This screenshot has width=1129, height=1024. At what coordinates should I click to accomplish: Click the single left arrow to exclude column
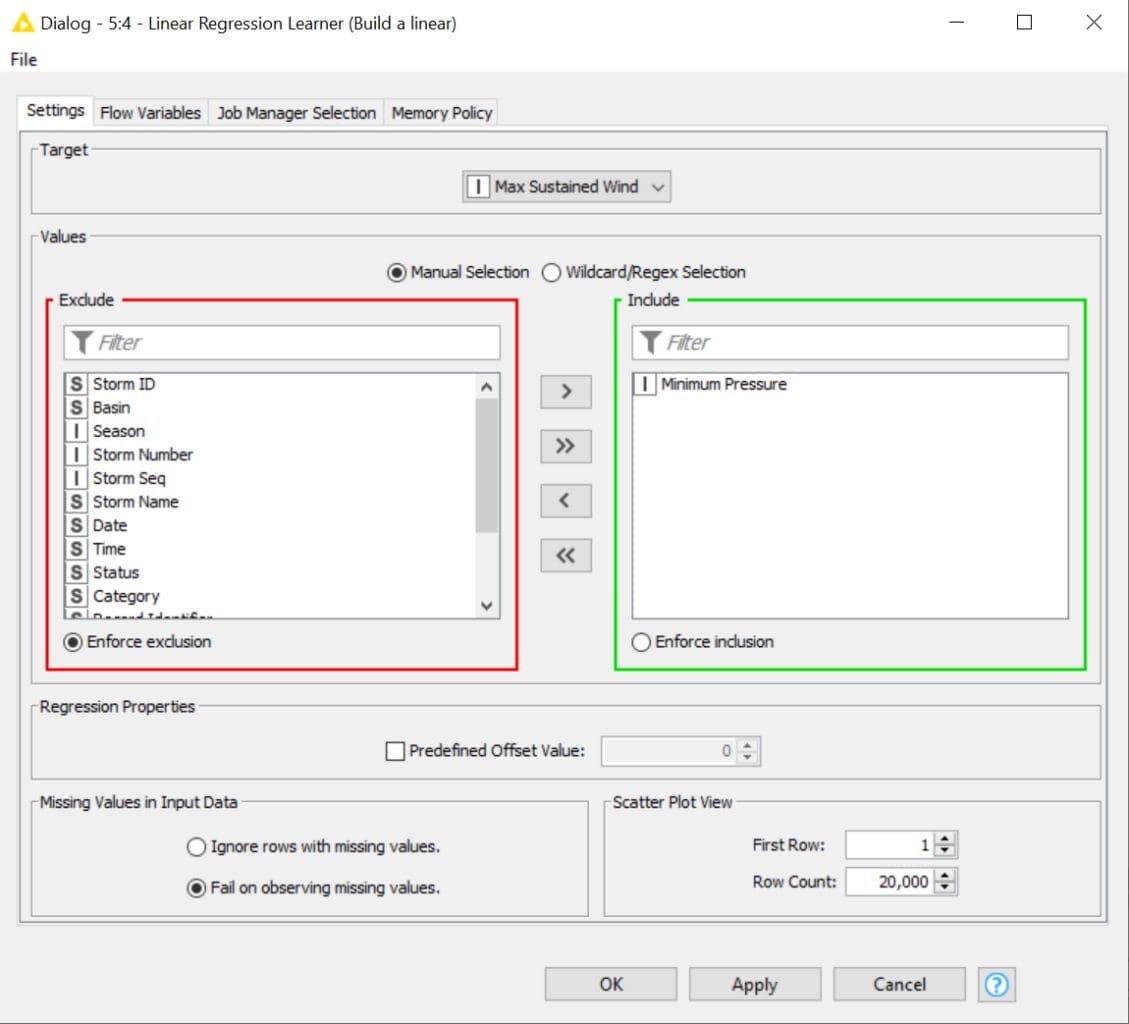(566, 501)
